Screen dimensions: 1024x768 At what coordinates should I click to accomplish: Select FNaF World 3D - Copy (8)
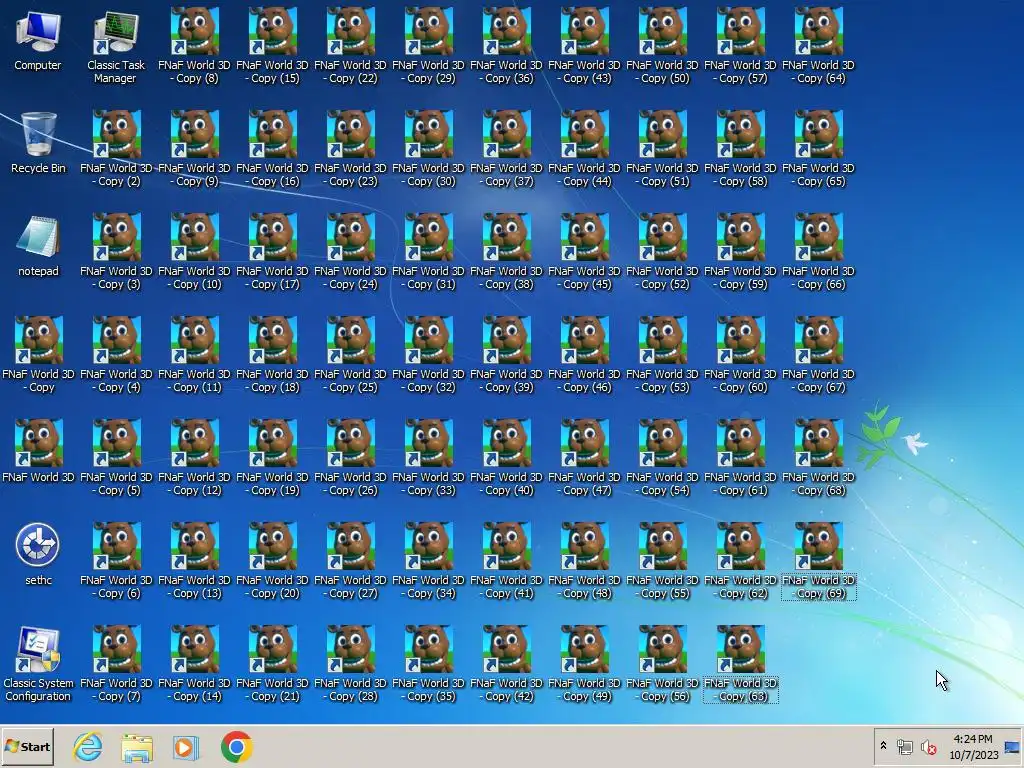[194, 45]
